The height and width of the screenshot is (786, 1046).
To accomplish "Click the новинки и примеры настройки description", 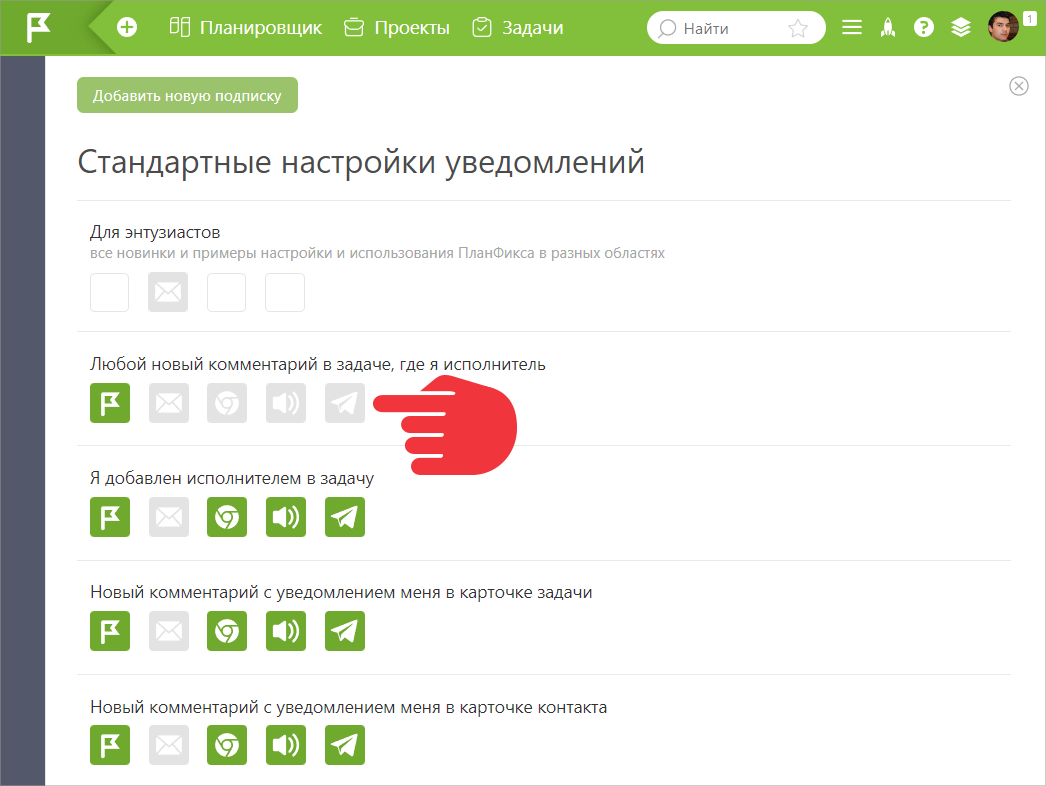I will pyautogui.click(x=377, y=254).
